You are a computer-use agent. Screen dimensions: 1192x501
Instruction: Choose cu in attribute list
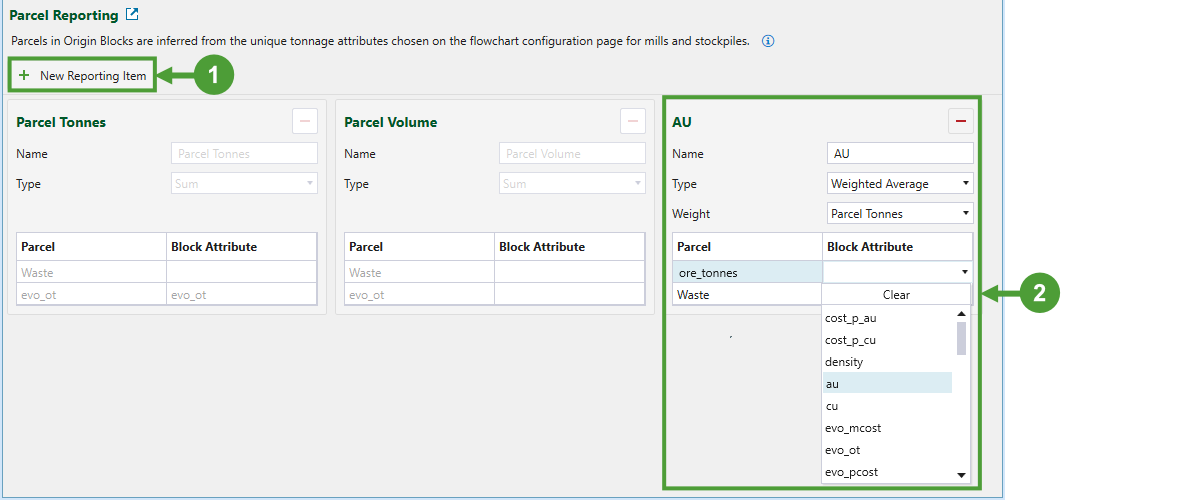click(x=886, y=406)
